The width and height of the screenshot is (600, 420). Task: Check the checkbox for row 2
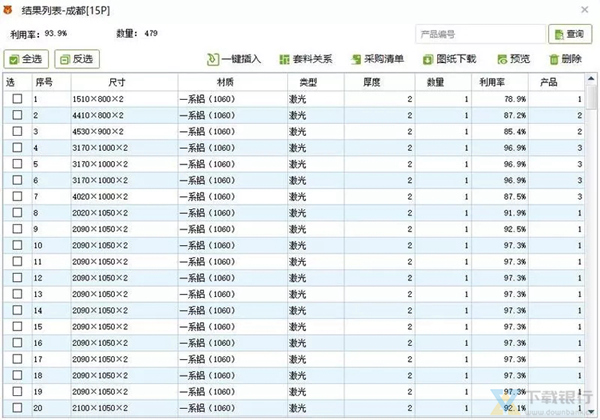coord(17,115)
